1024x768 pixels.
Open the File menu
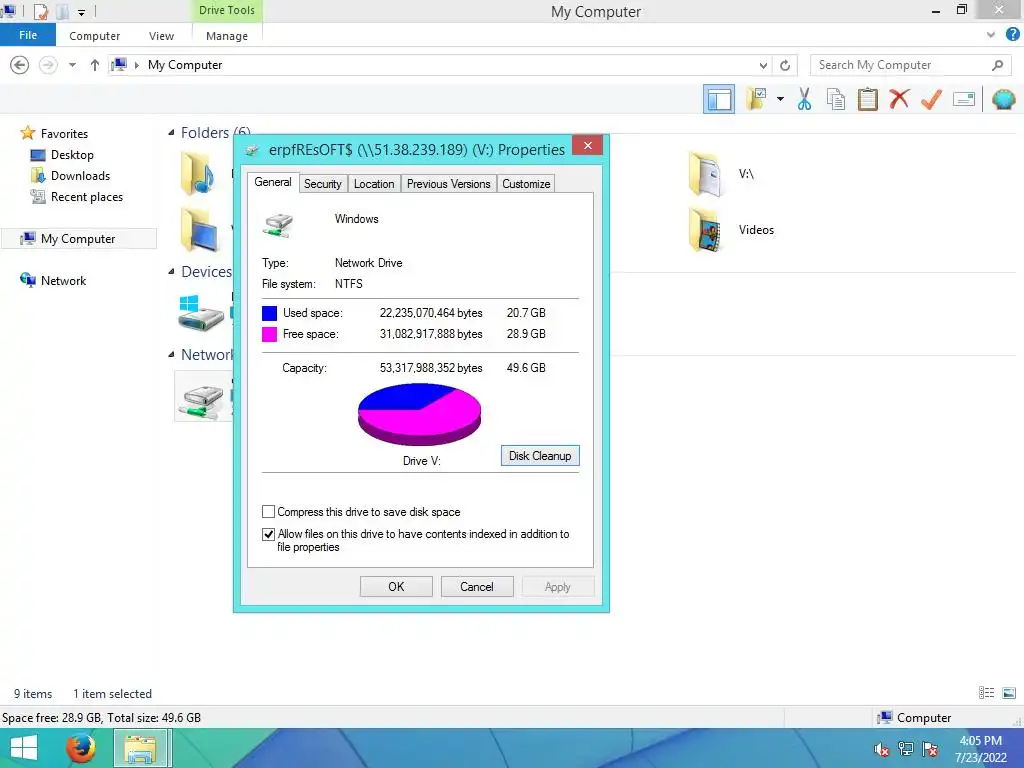pos(28,35)
